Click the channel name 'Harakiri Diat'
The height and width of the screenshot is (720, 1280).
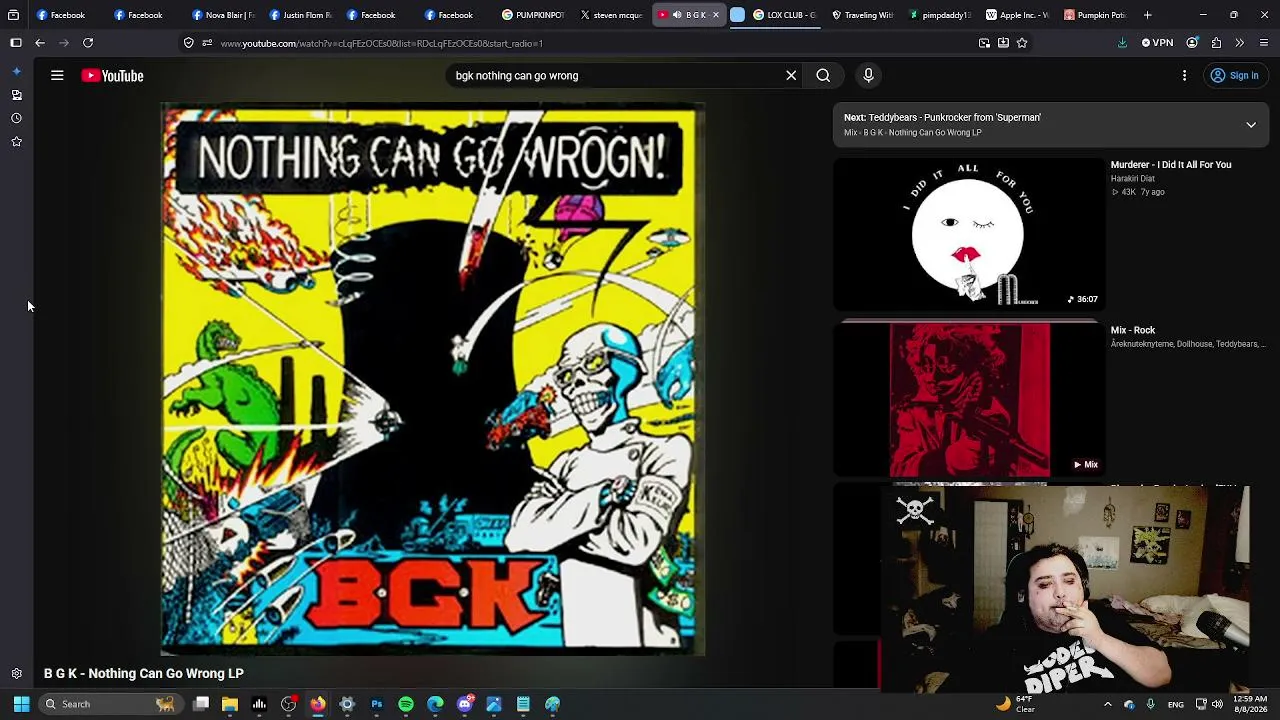(x=1133, y=179)
